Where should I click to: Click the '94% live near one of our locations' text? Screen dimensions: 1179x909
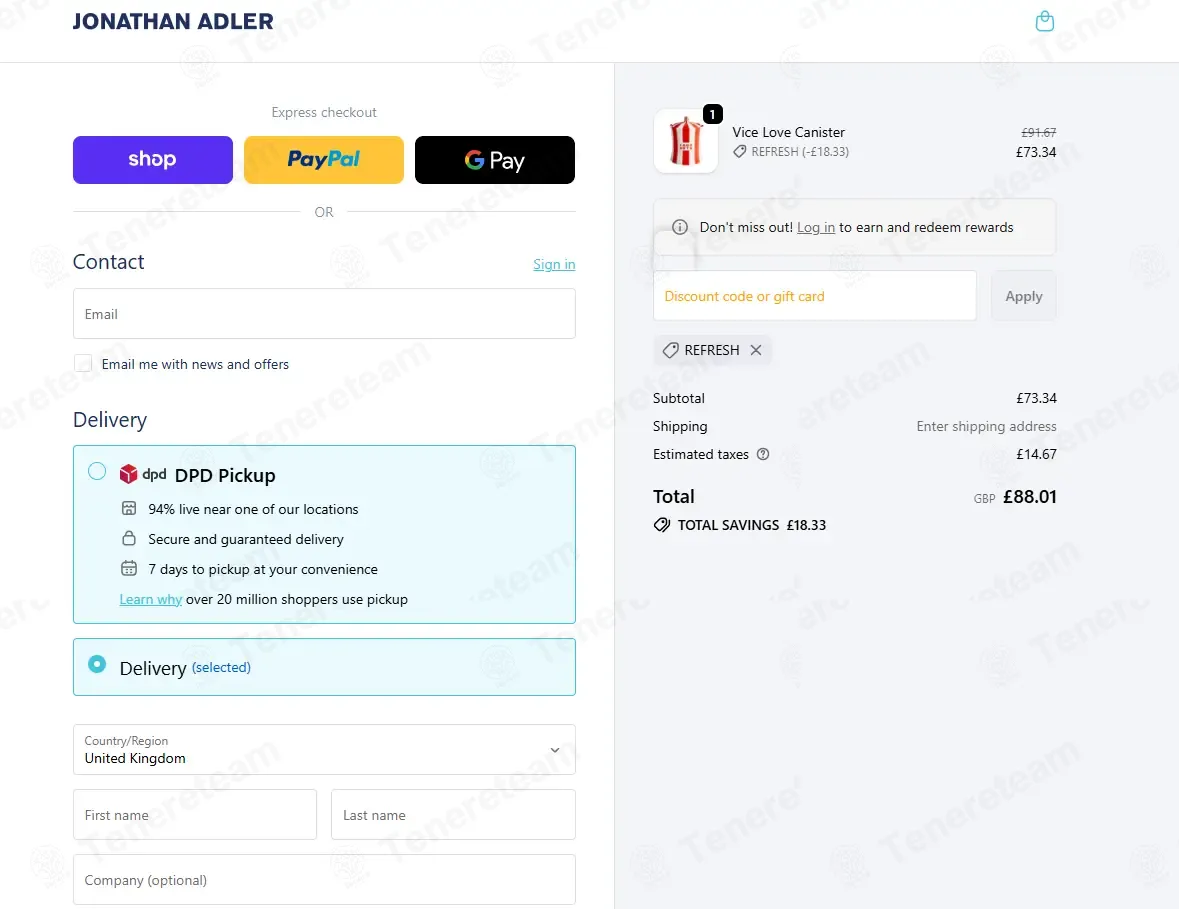click(253, 509)
